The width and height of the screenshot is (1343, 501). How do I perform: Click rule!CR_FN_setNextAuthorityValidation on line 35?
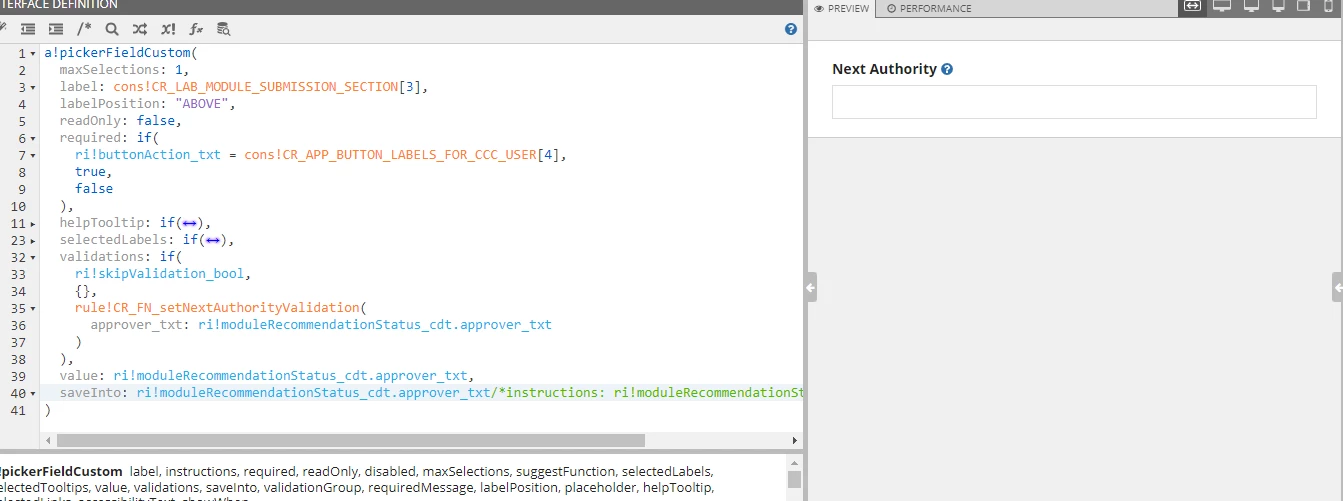[x=217, y=308]
